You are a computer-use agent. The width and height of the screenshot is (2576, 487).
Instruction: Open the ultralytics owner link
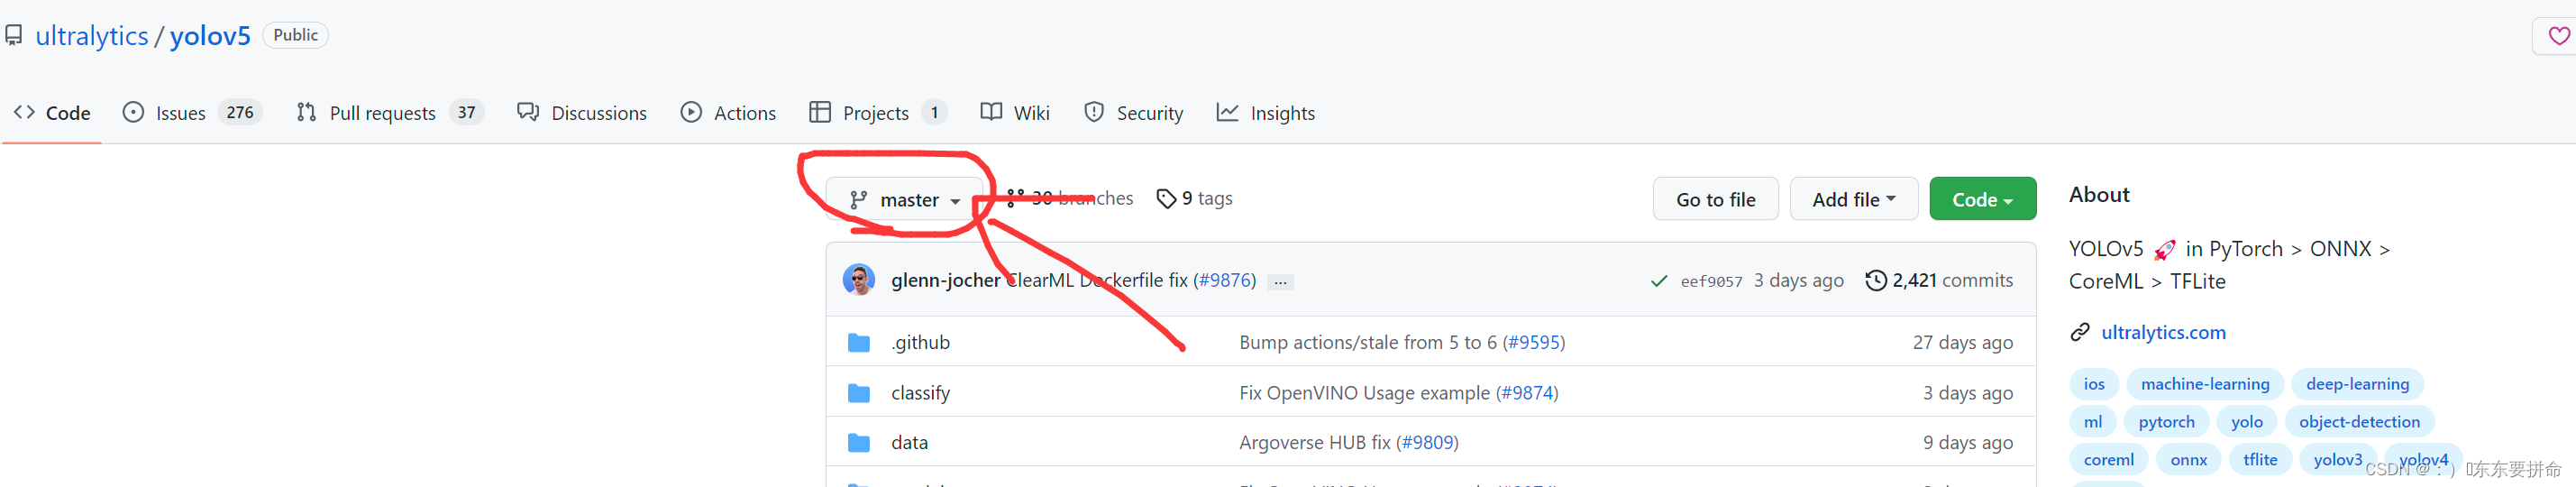point(92,36)
